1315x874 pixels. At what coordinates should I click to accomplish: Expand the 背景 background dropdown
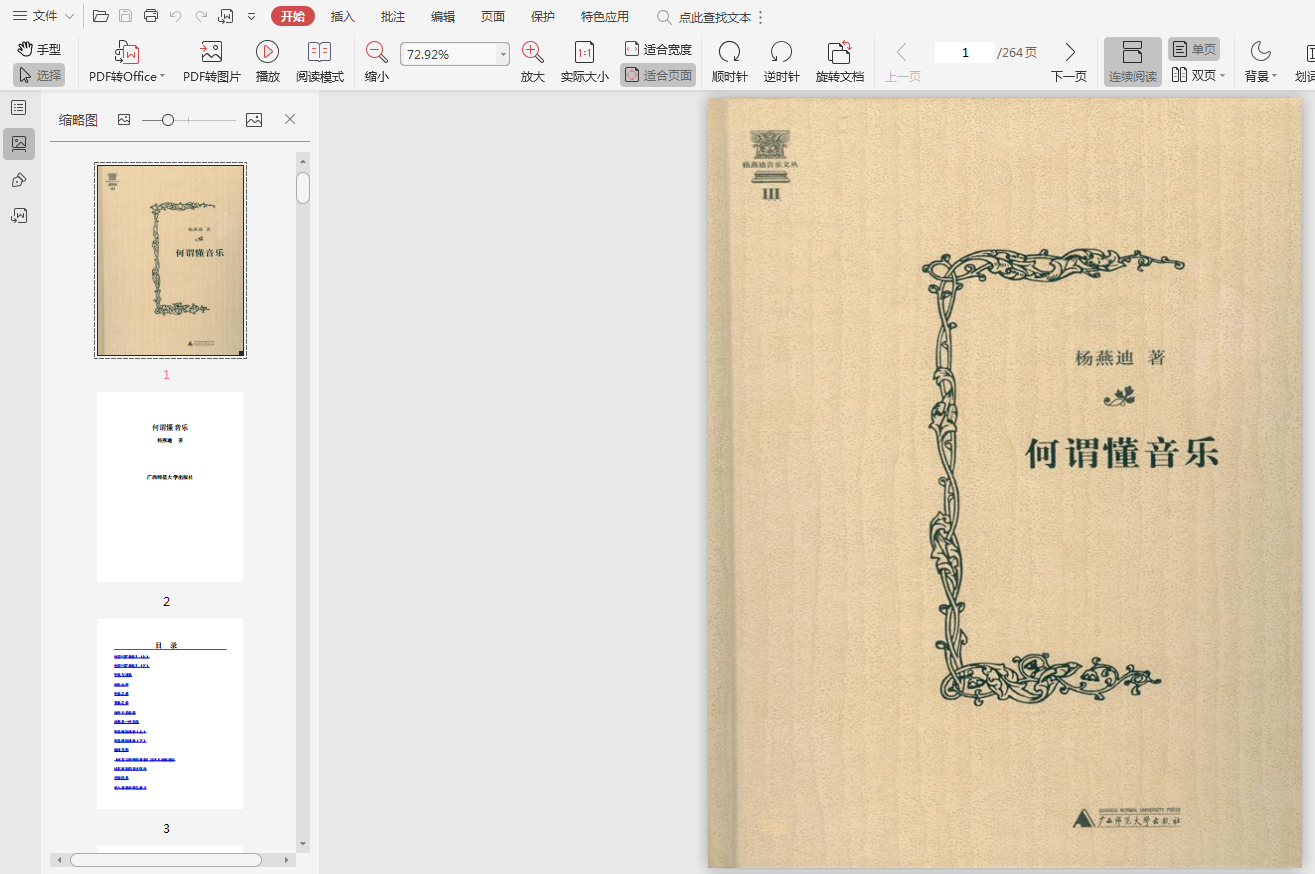(x=1275, y=76)
